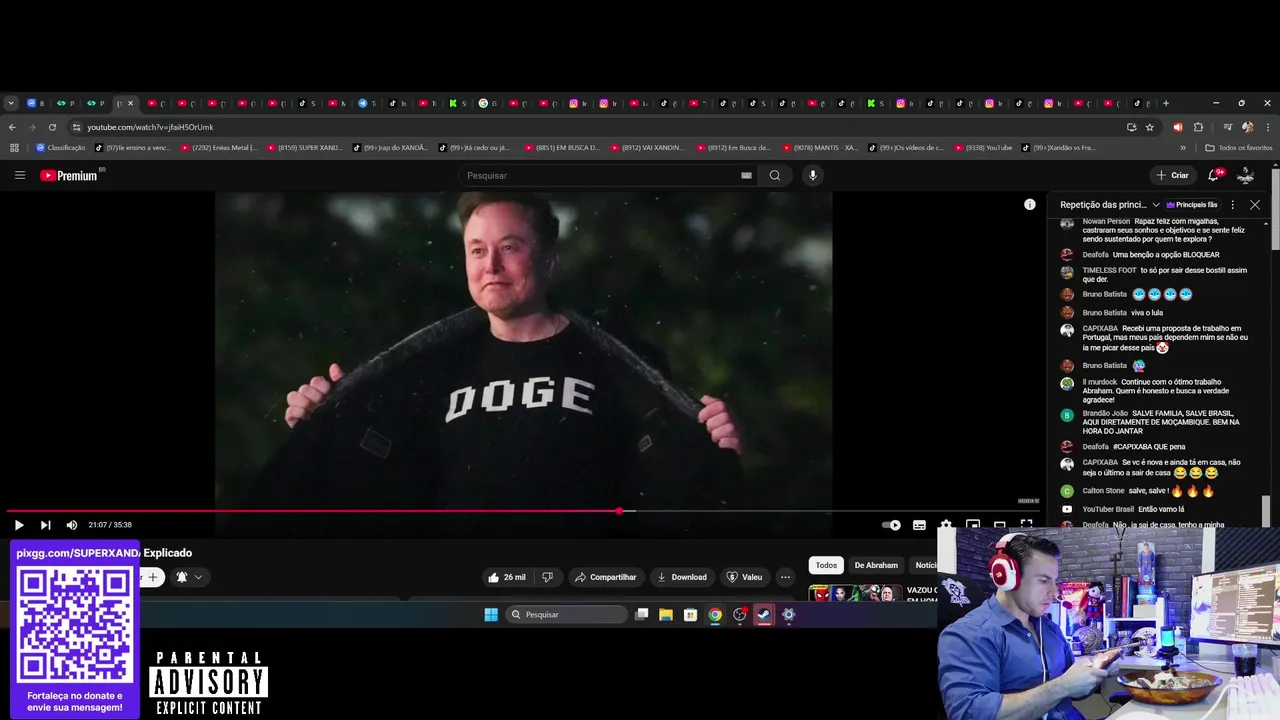
Task: Open Chrome tab search dropdown
Action: [x=11, y=103]
